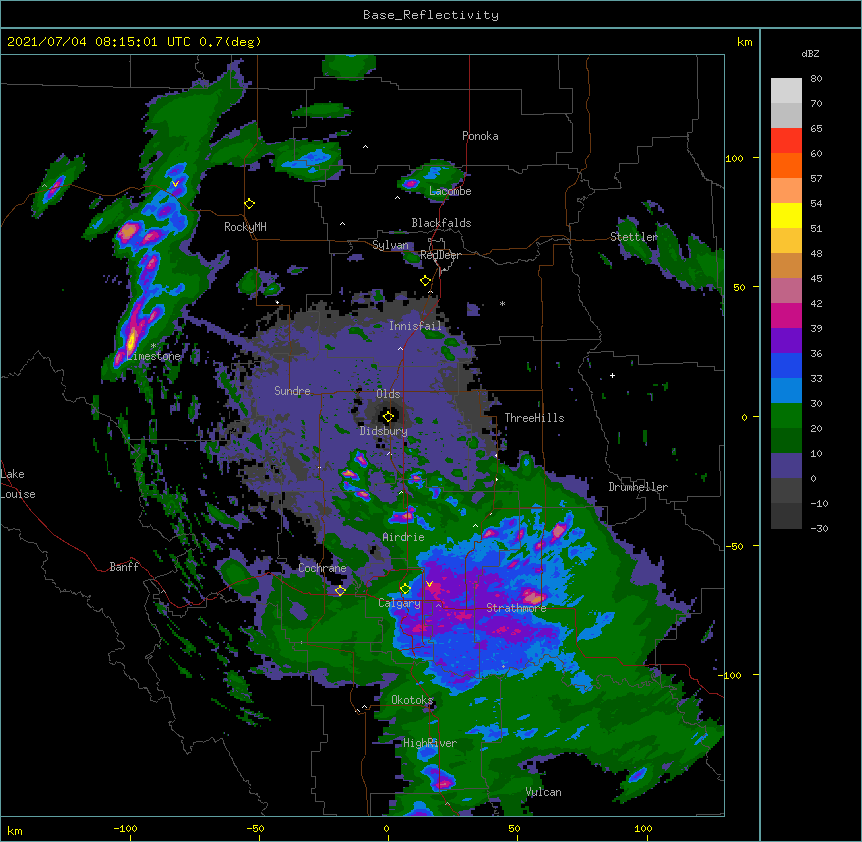Click the Stettler label
The width and height of the screenshot is (862, 842).
click(634, 237)
